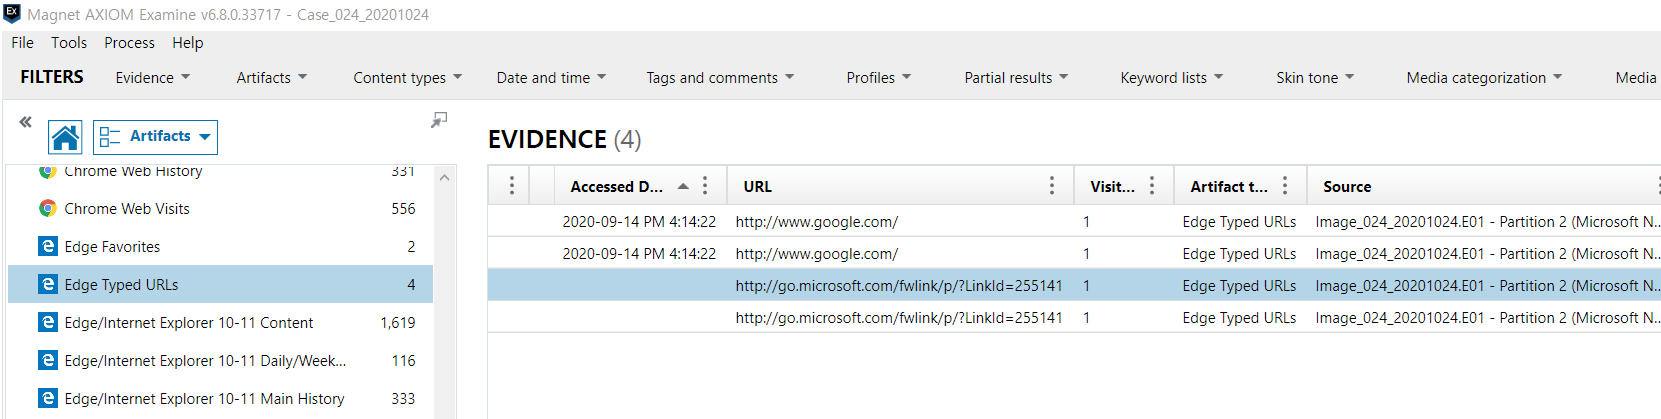This screenshot has height=419, width=1661.
Task: Sort by Visit count column header
Action: tap(1112, 186)
